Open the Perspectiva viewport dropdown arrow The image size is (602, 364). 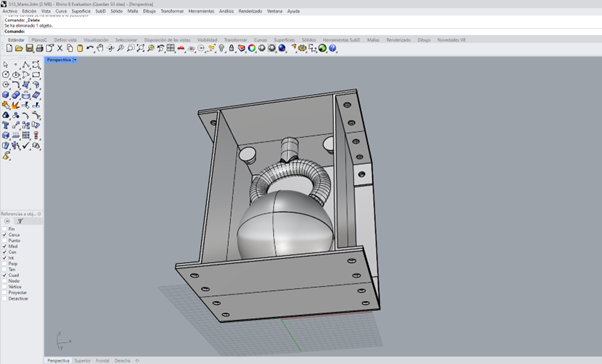pos(75,60)
